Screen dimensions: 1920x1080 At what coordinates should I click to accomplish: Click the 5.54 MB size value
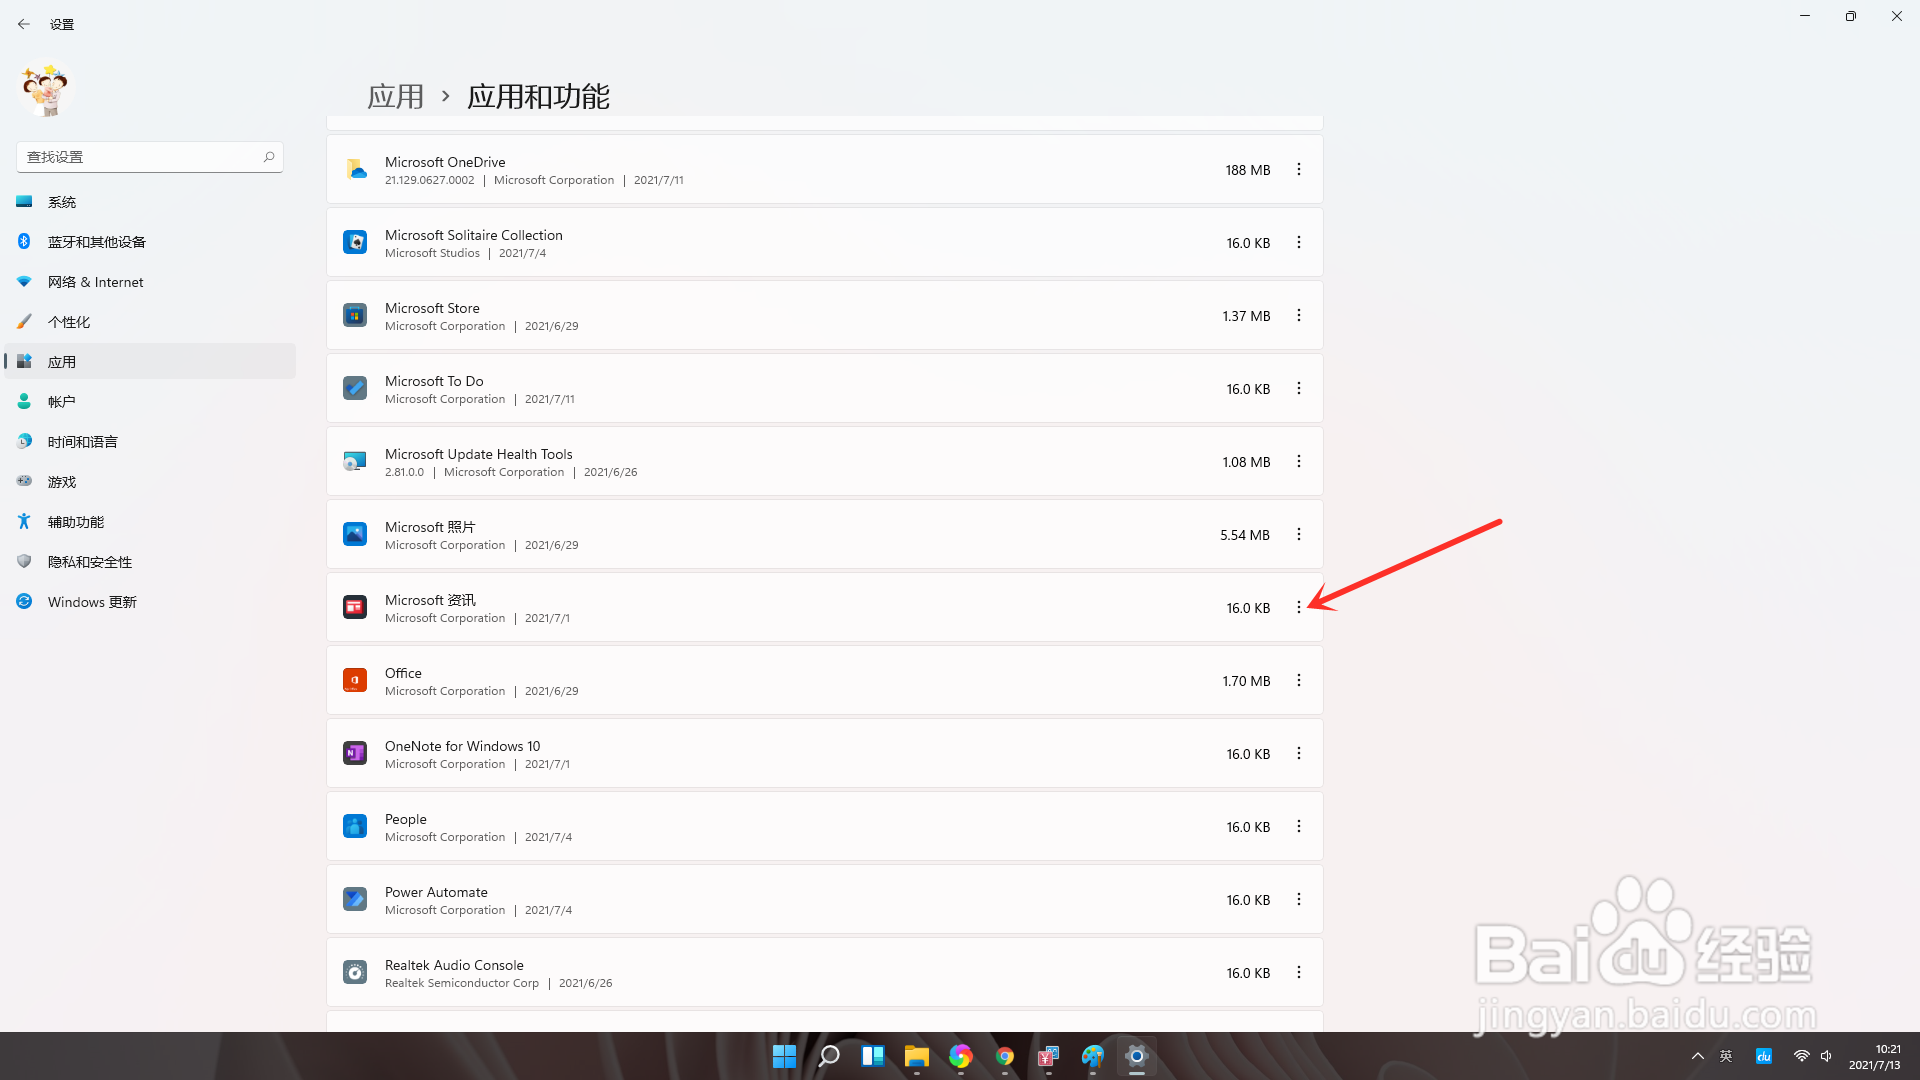[1245, 535]
